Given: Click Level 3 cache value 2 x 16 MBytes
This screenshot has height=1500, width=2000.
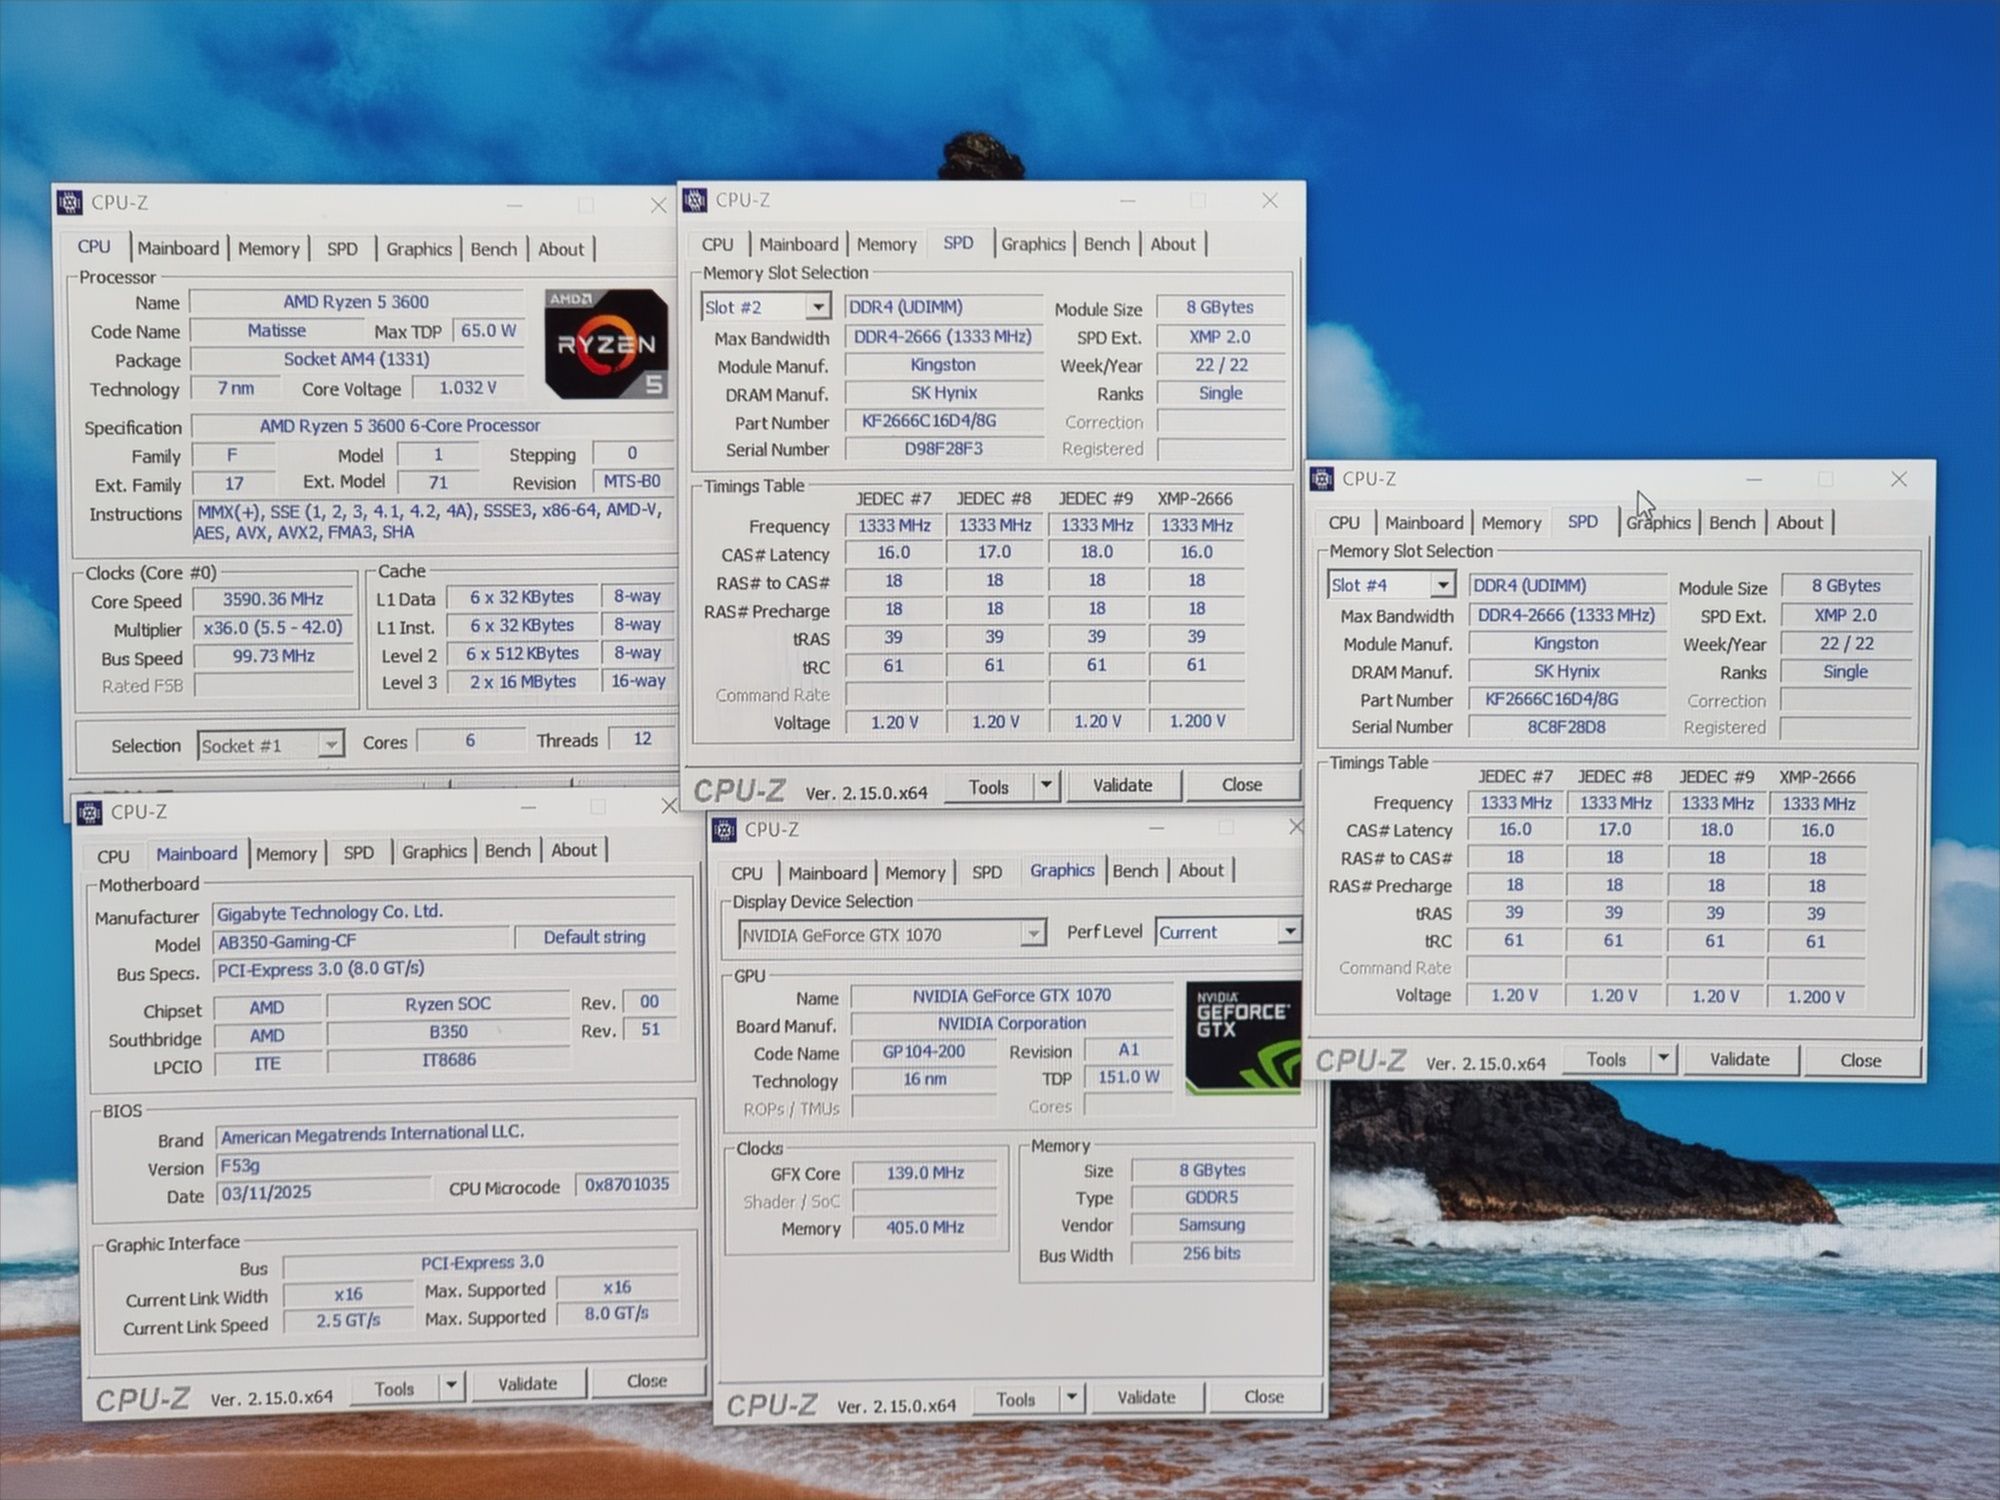Looking at the screenshot, I should coord(523,681).
